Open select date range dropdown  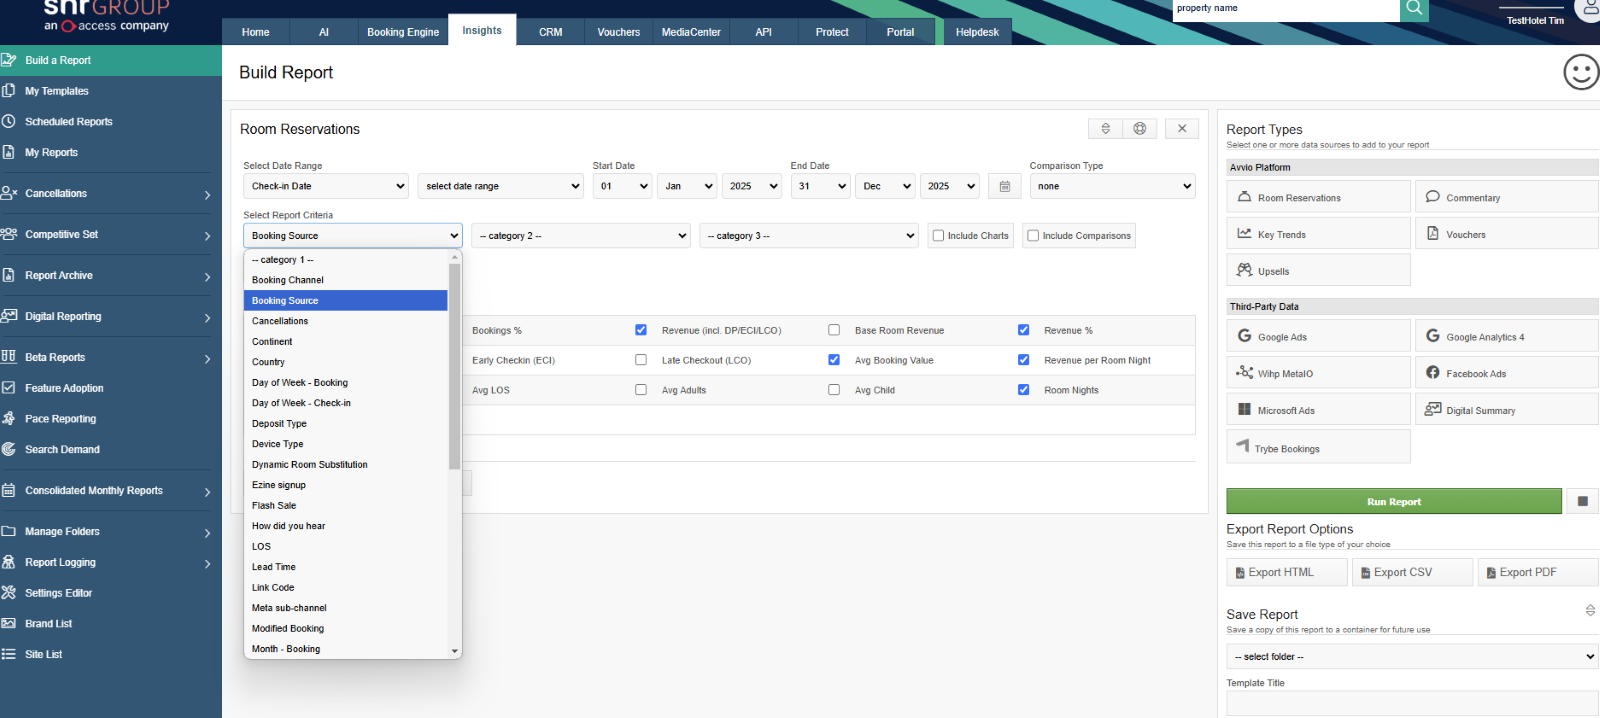[x=500, y=186]
